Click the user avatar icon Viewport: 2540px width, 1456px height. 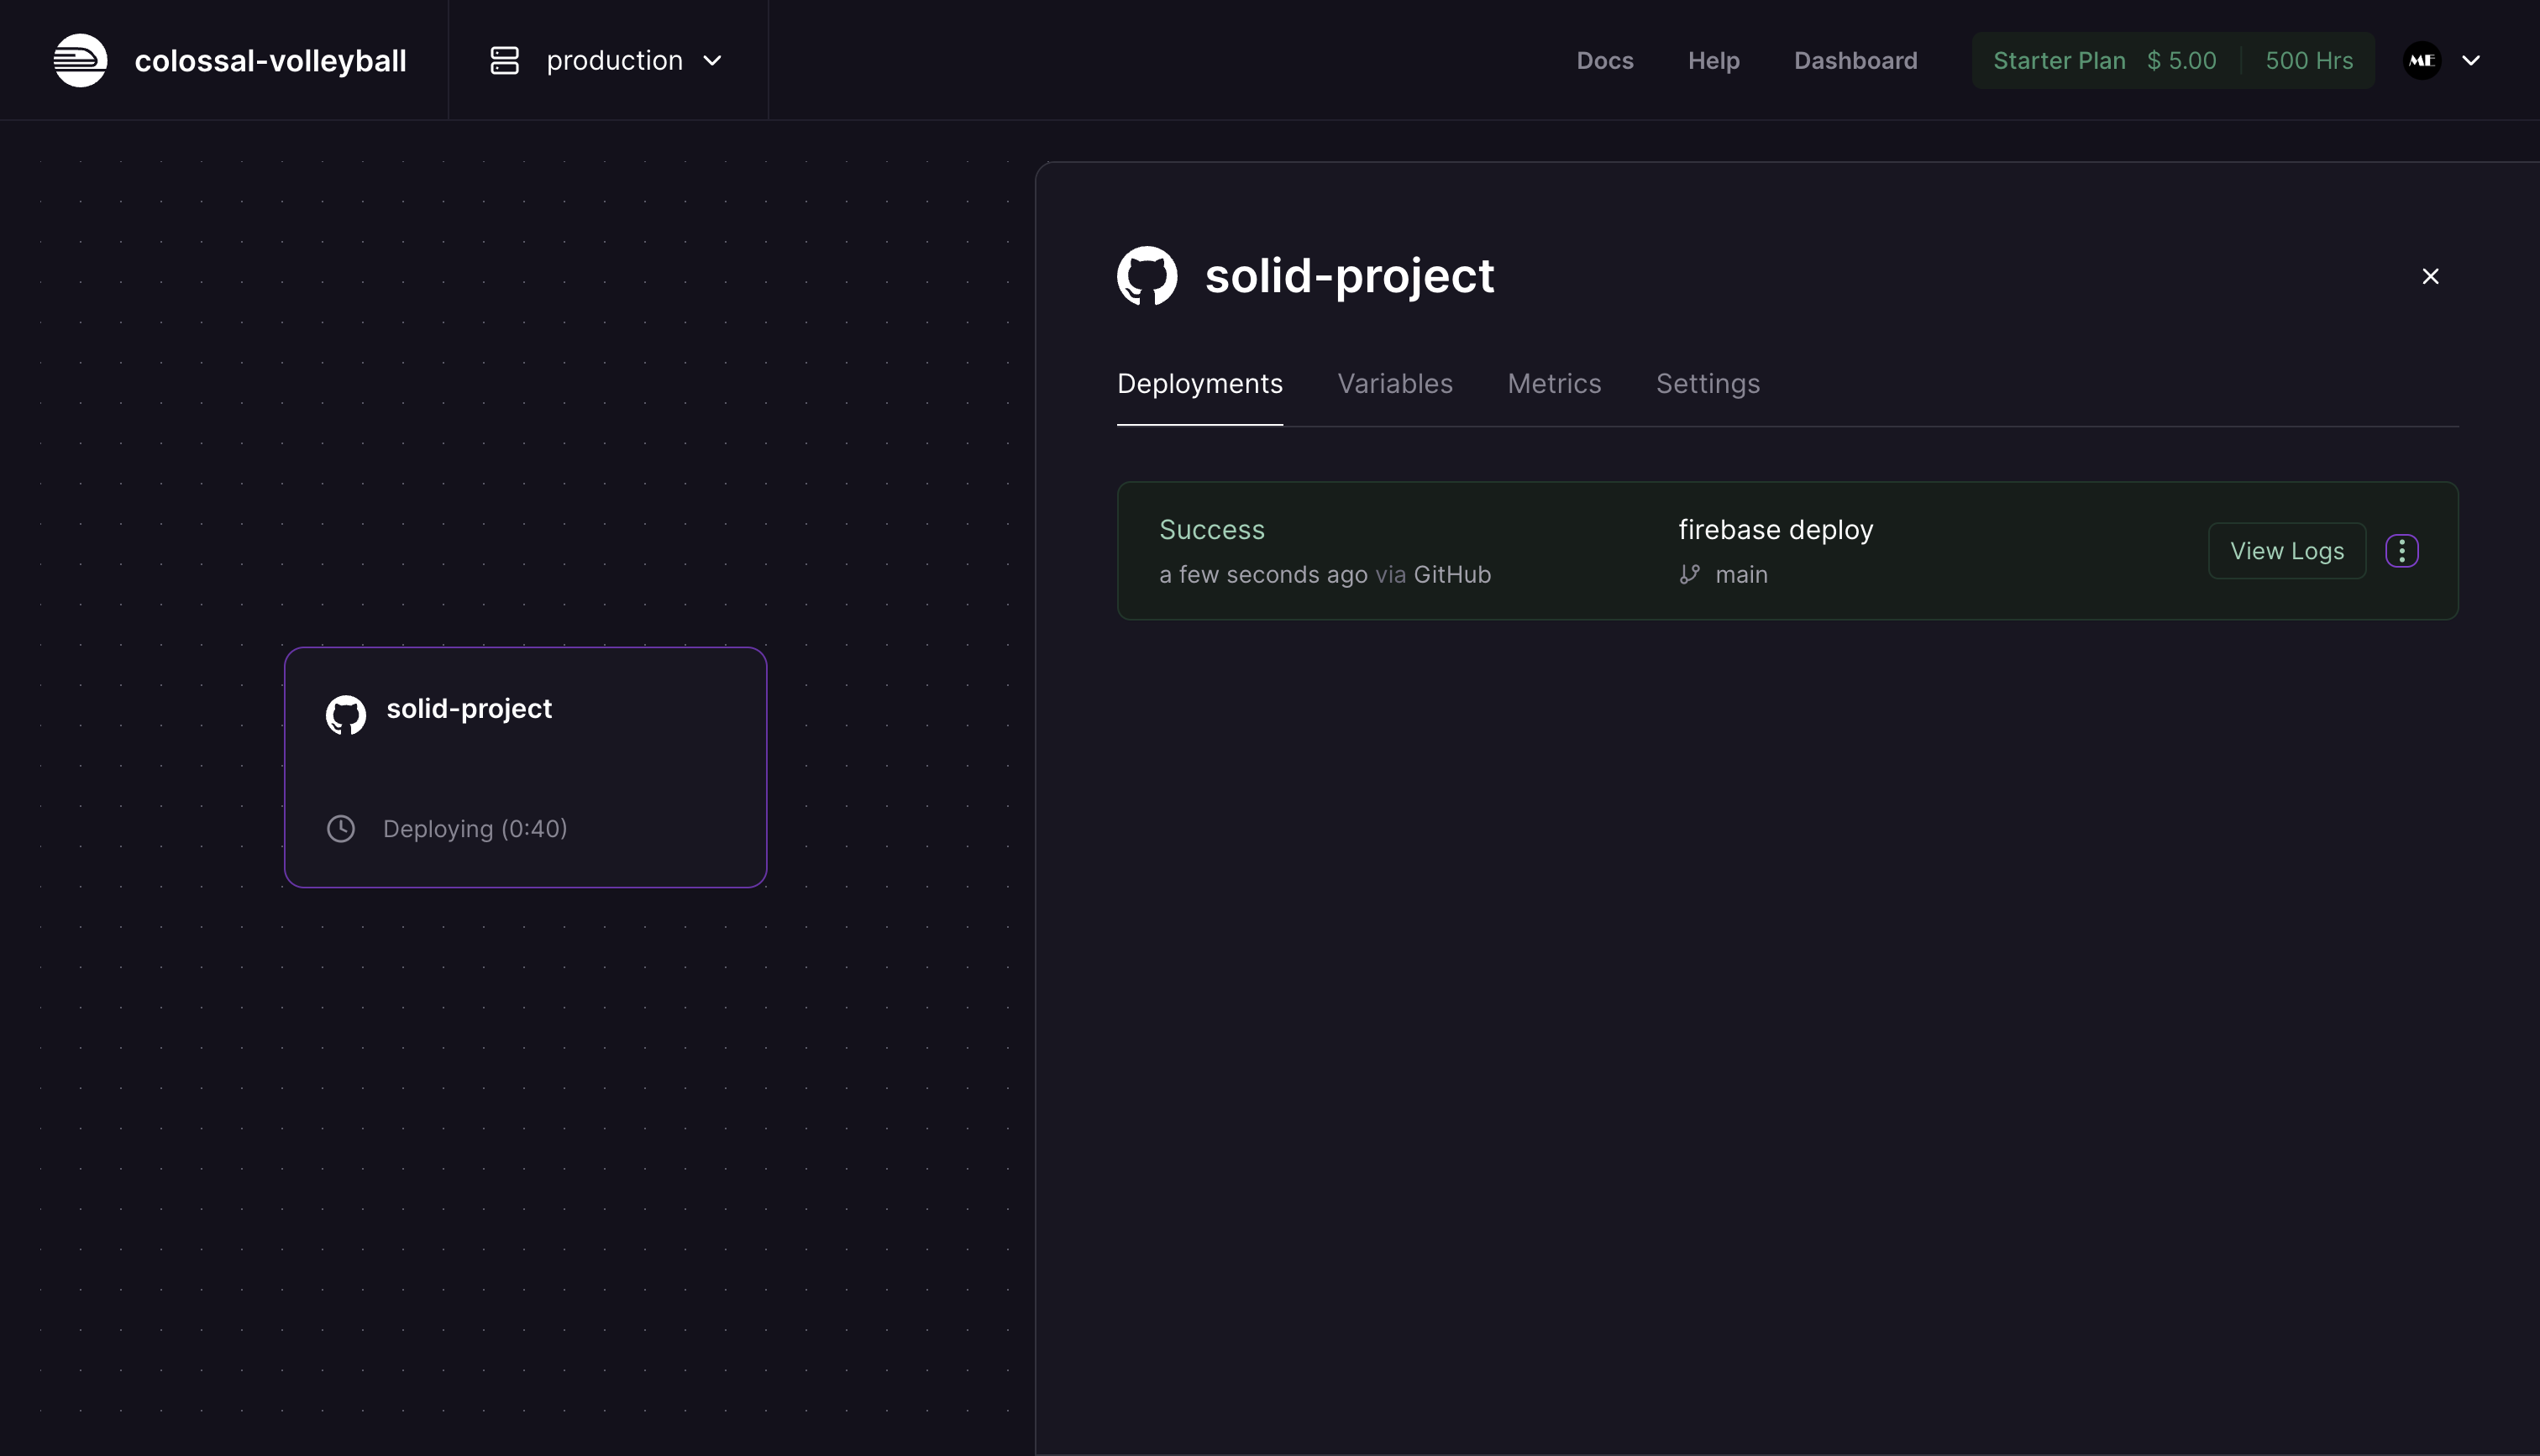(x=2421, y=60)
